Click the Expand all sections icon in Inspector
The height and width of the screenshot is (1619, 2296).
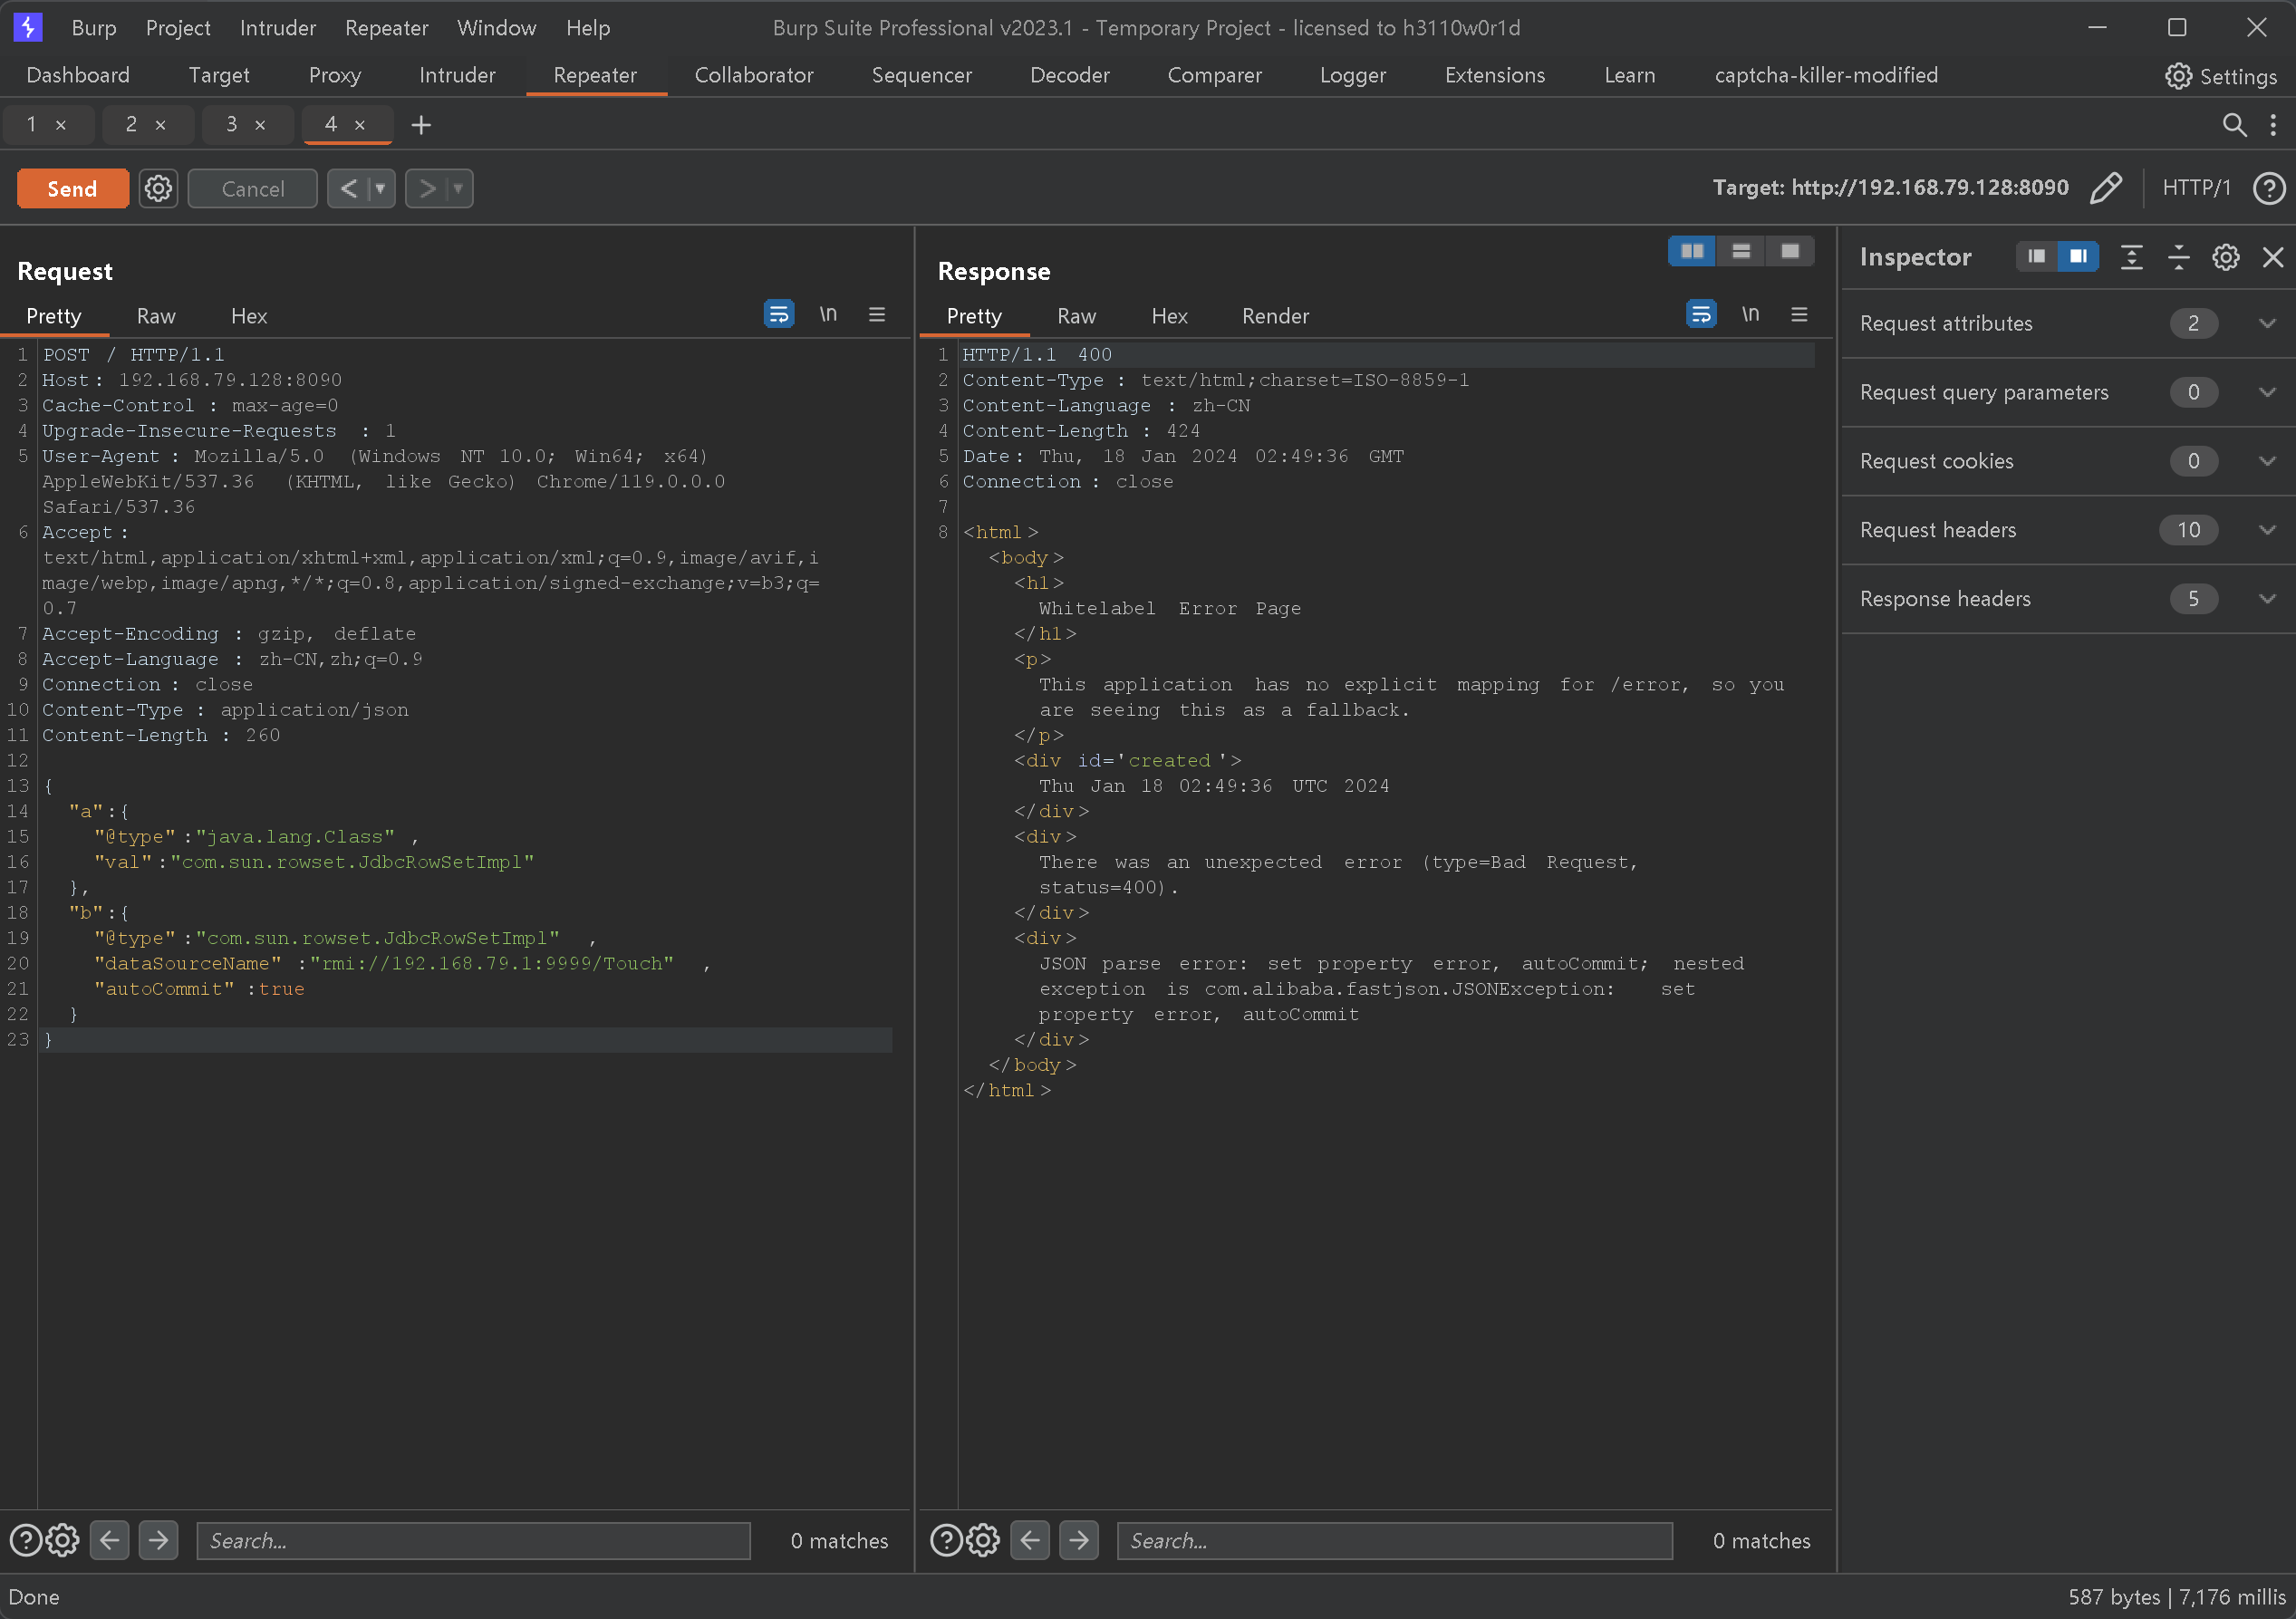pos(2131,257)
